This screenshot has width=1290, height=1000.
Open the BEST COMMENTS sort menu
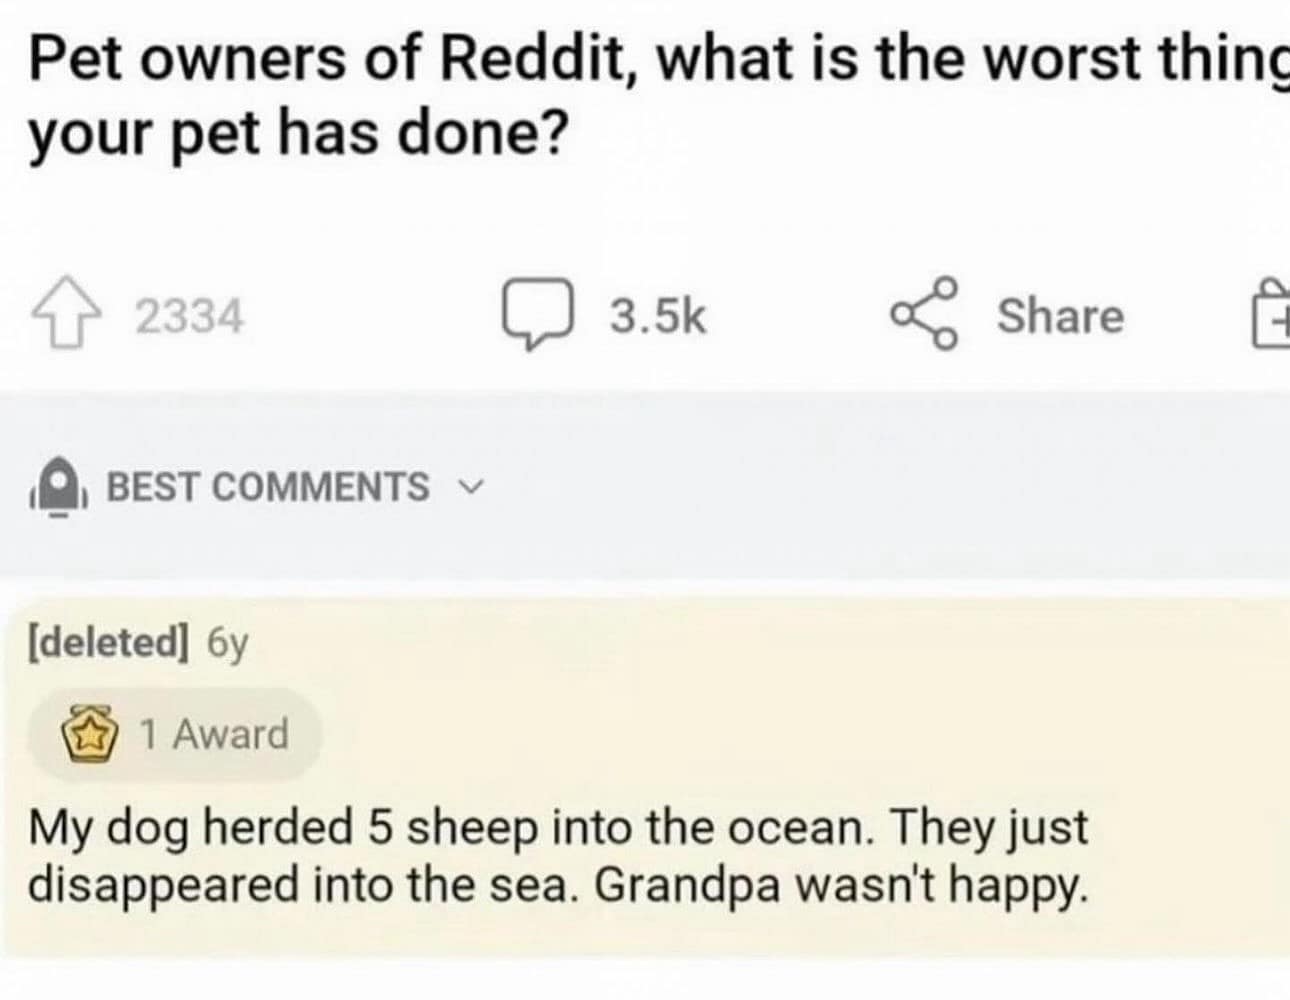coord(268,488)
